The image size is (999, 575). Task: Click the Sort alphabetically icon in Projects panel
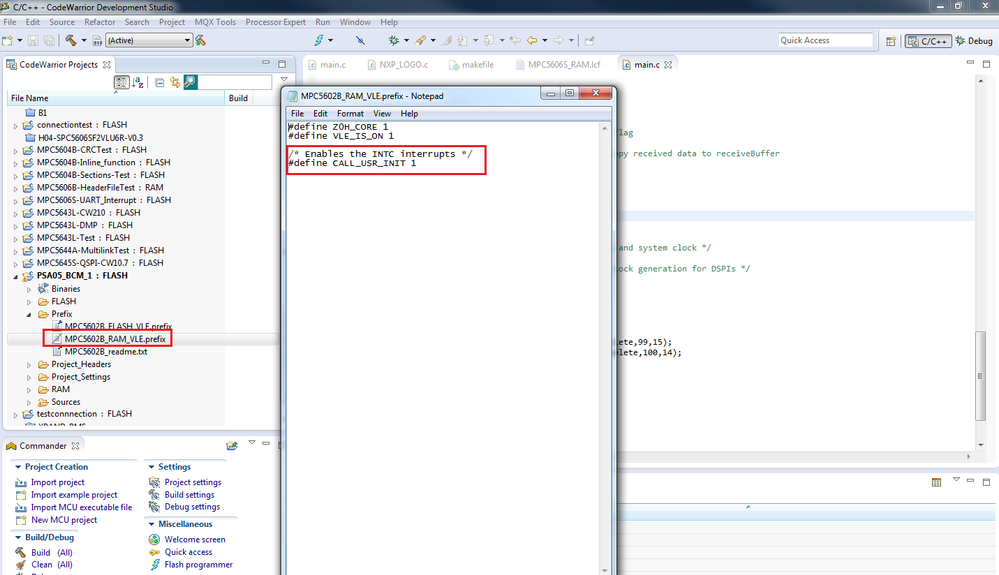pyautogui.click(x=138, y=82)
